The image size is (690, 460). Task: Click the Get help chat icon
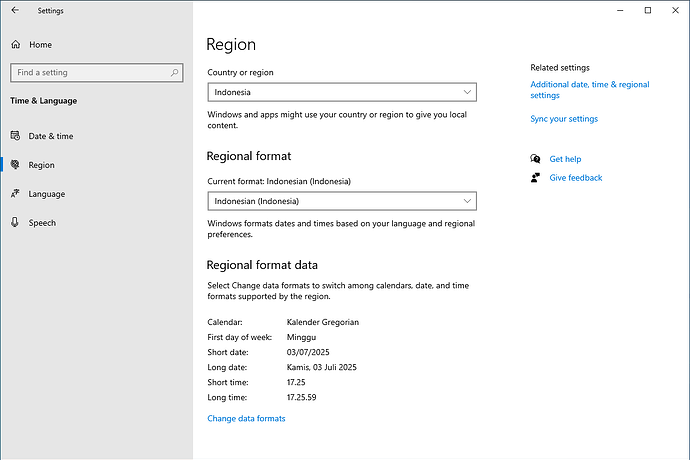(x=535, y=159)
